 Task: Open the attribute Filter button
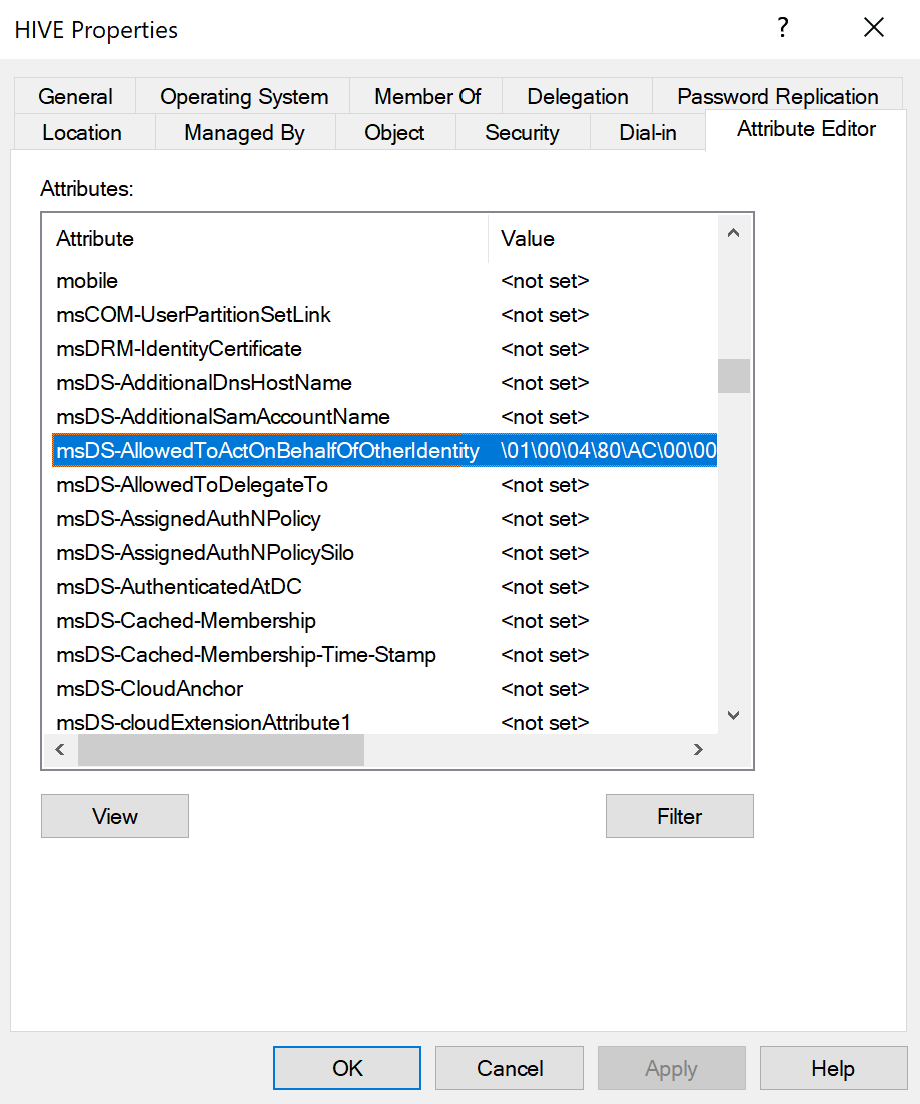pyautogui.click(x=679, y=816)
